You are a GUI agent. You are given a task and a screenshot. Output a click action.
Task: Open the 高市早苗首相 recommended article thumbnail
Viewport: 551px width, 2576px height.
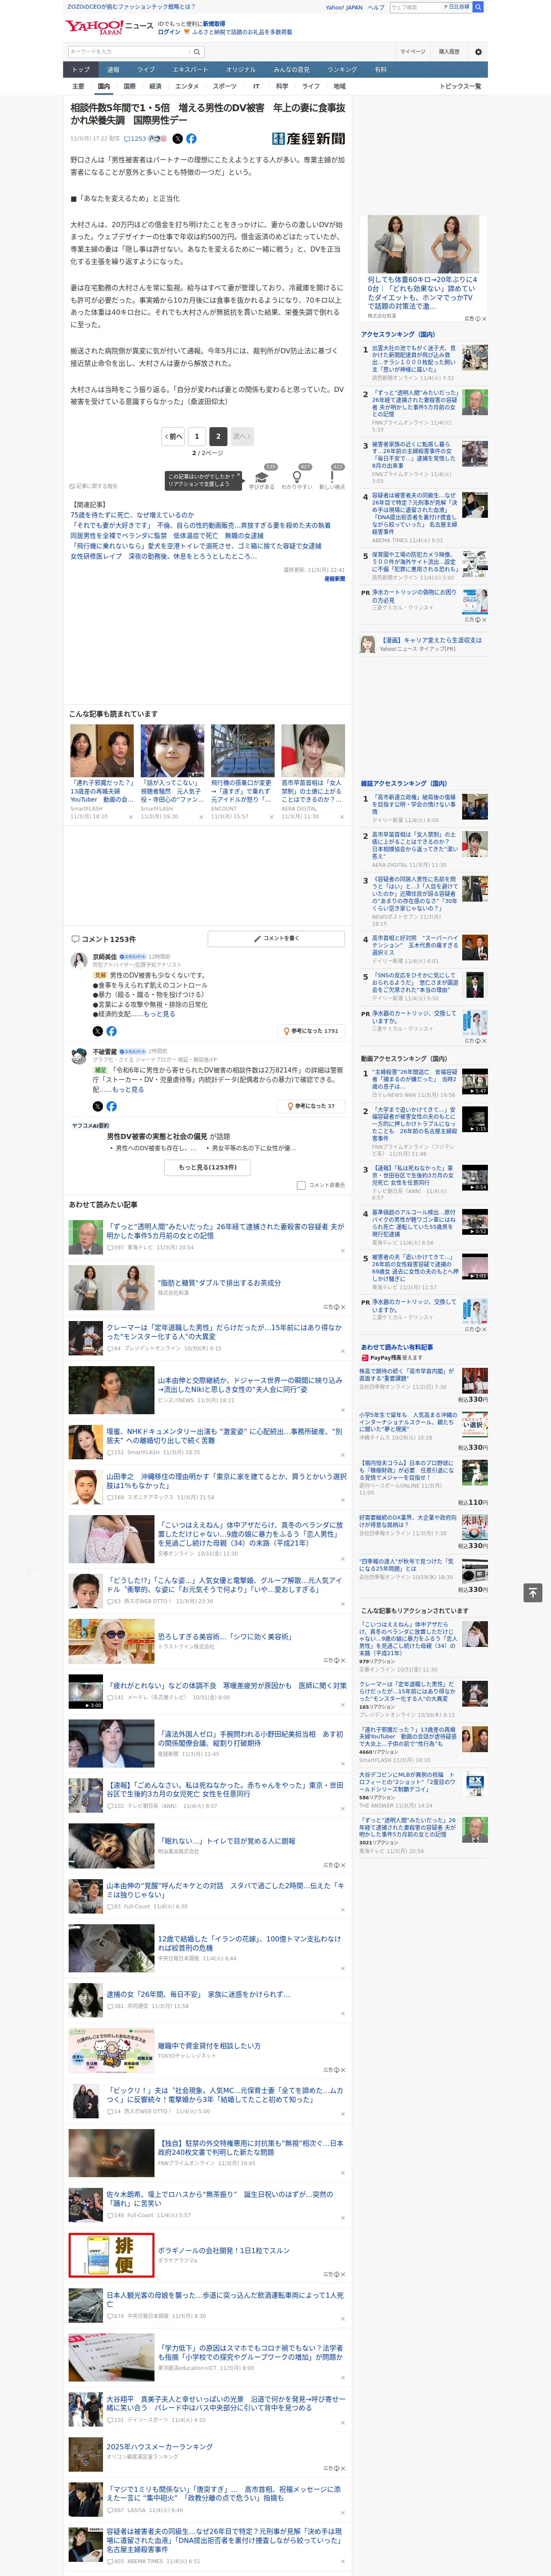(x=313, y=751)
